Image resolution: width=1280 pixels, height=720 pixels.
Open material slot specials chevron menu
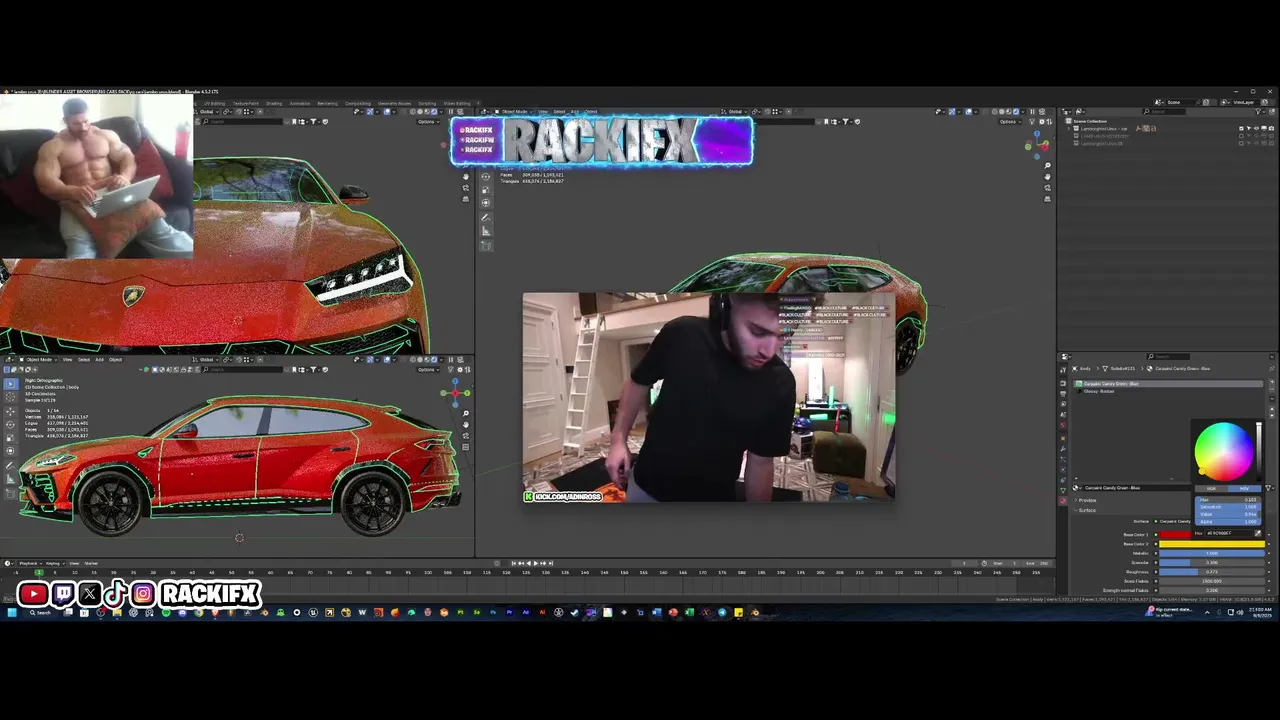coord(1272,399)
